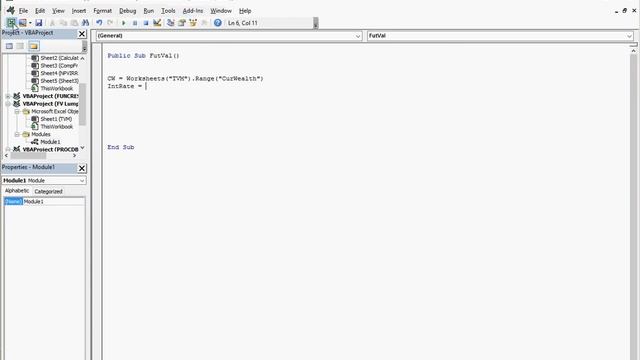
Task: Open the Run menu
Action: (149, 11)
